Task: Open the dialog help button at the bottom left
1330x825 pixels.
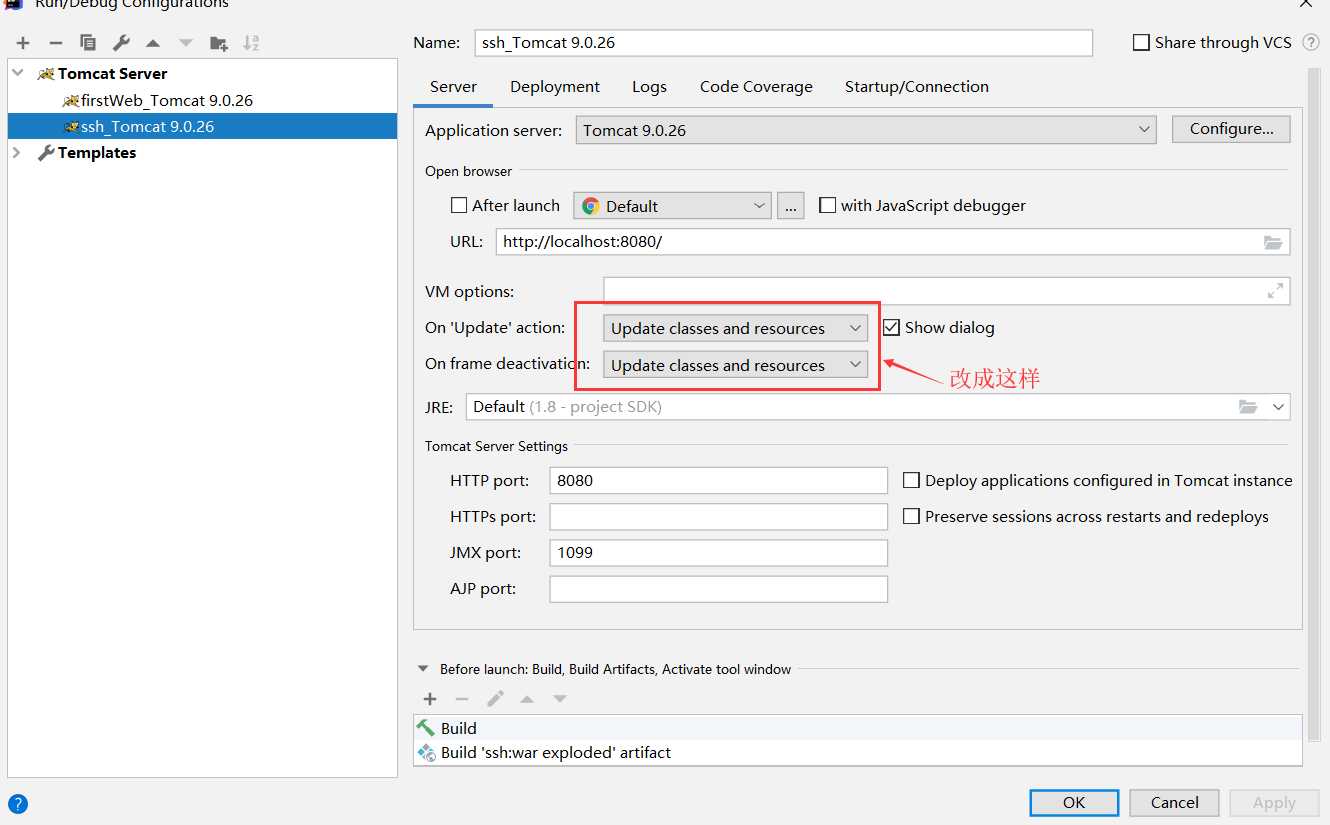Action: 18,803
